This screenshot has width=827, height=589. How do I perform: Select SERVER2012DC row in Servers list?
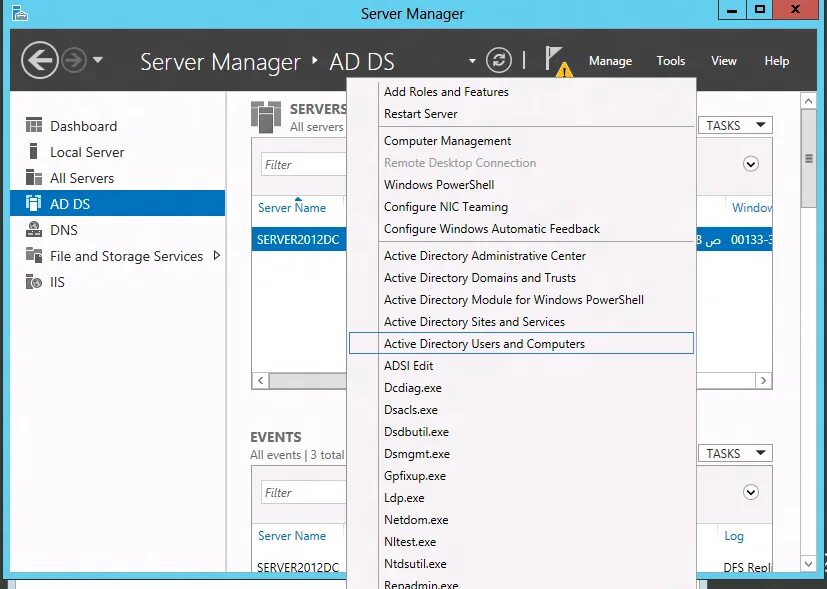(x=299, y=239)
